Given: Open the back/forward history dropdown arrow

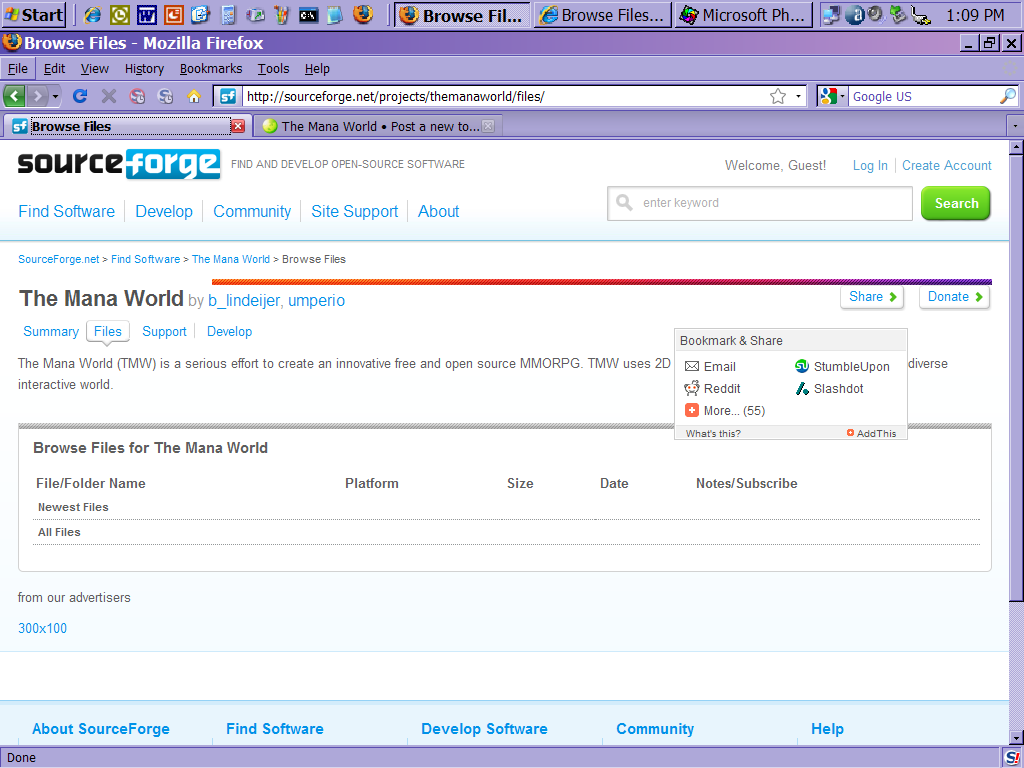Looking at the screenshot, I should click(x=56, y=97).
